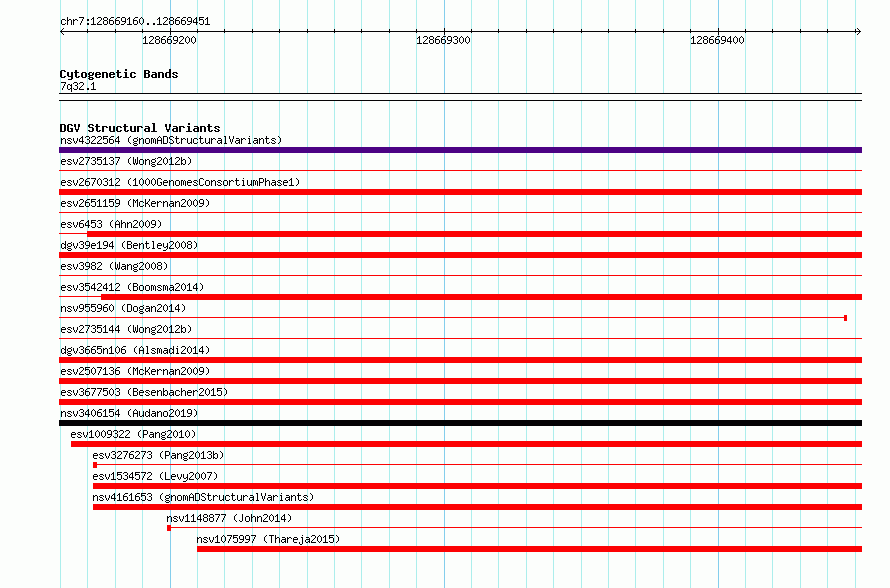Image resolution: width=890 pixels, height=588 pixels.
Task: Open nsv1148877 (John2014) variant label
Action: click(x=229, y=518)
